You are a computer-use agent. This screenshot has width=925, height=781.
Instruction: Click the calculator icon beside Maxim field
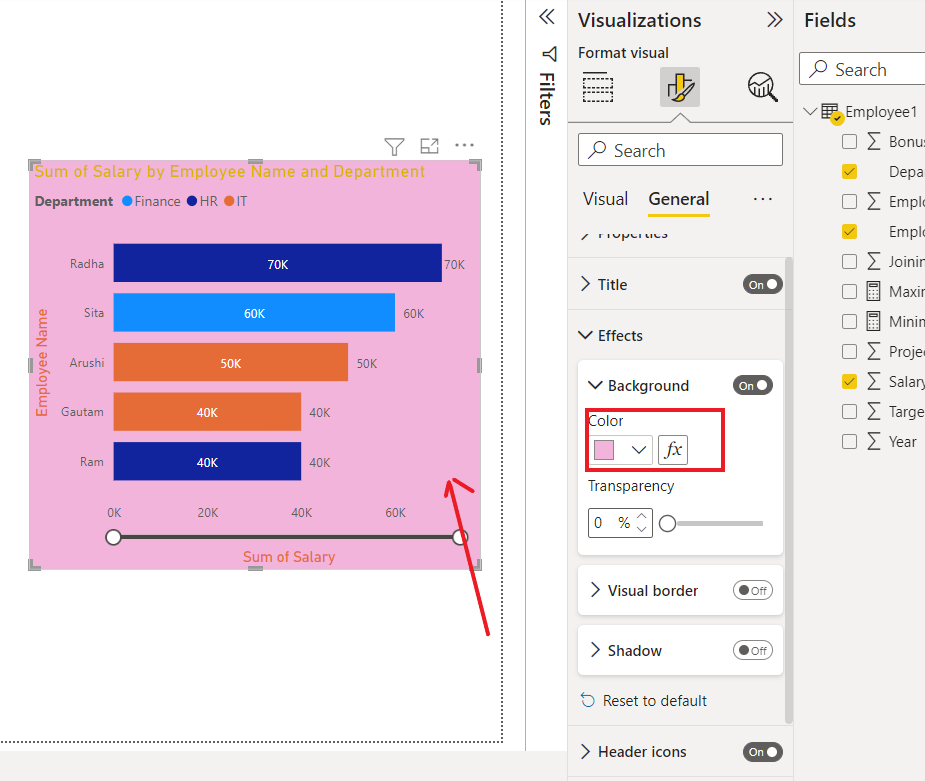pyautogui.click(x=874, y=291)
